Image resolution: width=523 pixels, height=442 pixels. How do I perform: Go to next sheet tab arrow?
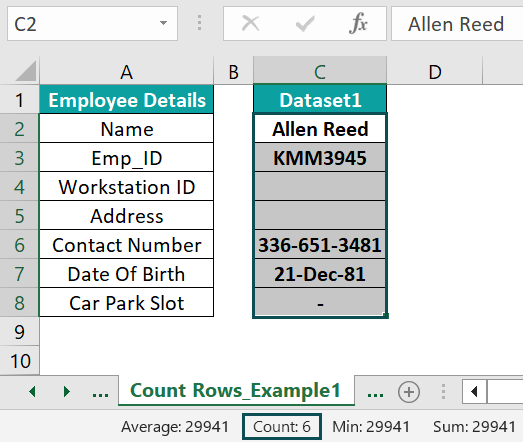pyautogui.click(x=67, y=392)
